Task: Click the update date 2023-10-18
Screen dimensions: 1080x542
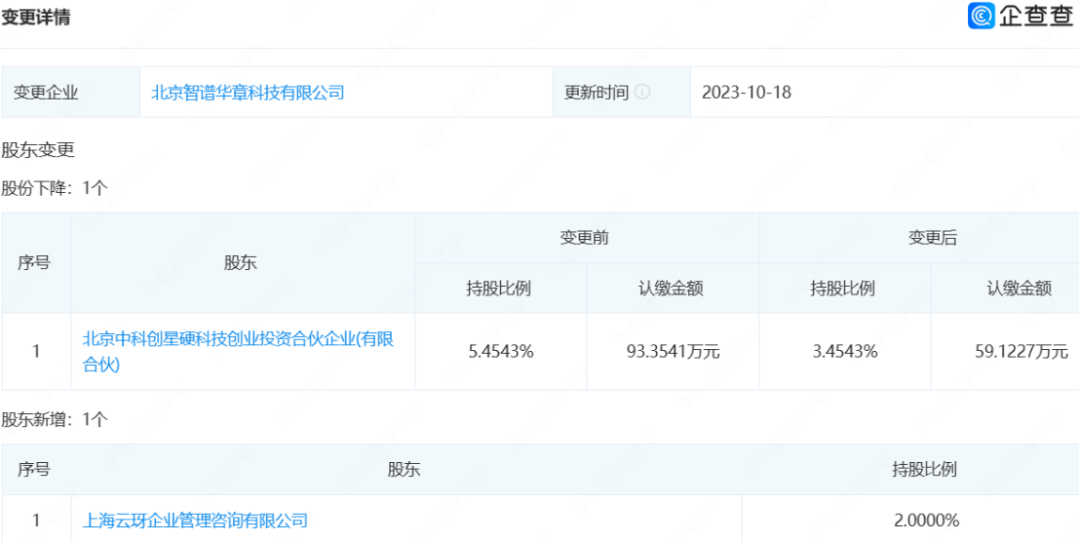Action: (x=746, y=92)
